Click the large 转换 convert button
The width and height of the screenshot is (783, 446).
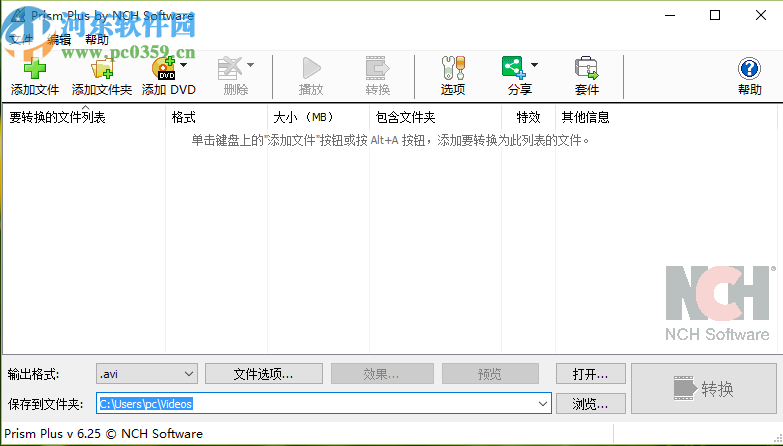(x=704, y=389)
